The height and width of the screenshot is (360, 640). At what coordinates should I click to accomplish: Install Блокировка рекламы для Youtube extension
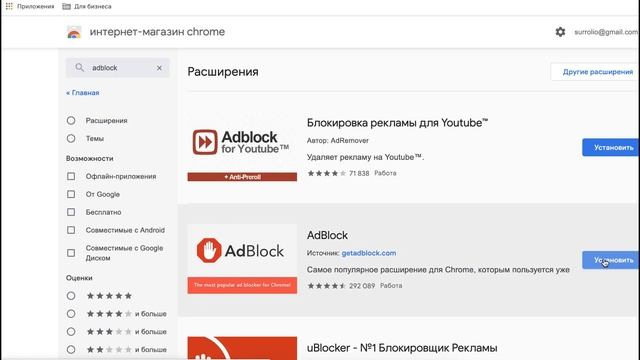pyautogui.click(x=611, y=147)
